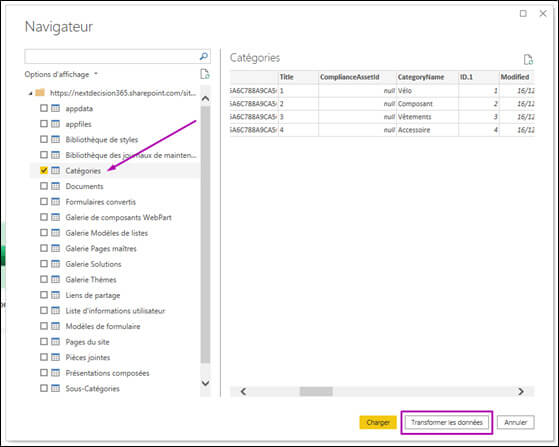Check the Bibliothèque de styles checkbox

coord(44,139)
